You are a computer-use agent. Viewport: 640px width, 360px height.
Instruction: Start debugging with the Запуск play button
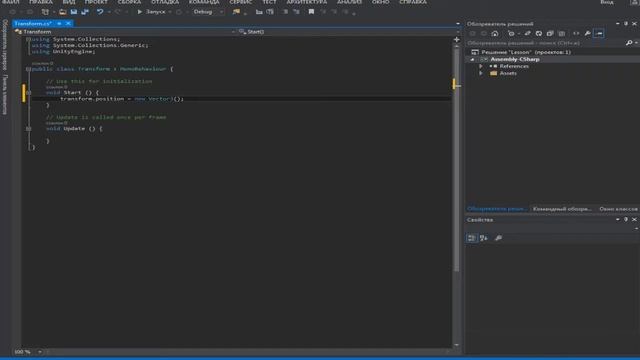tap(151, 12)
